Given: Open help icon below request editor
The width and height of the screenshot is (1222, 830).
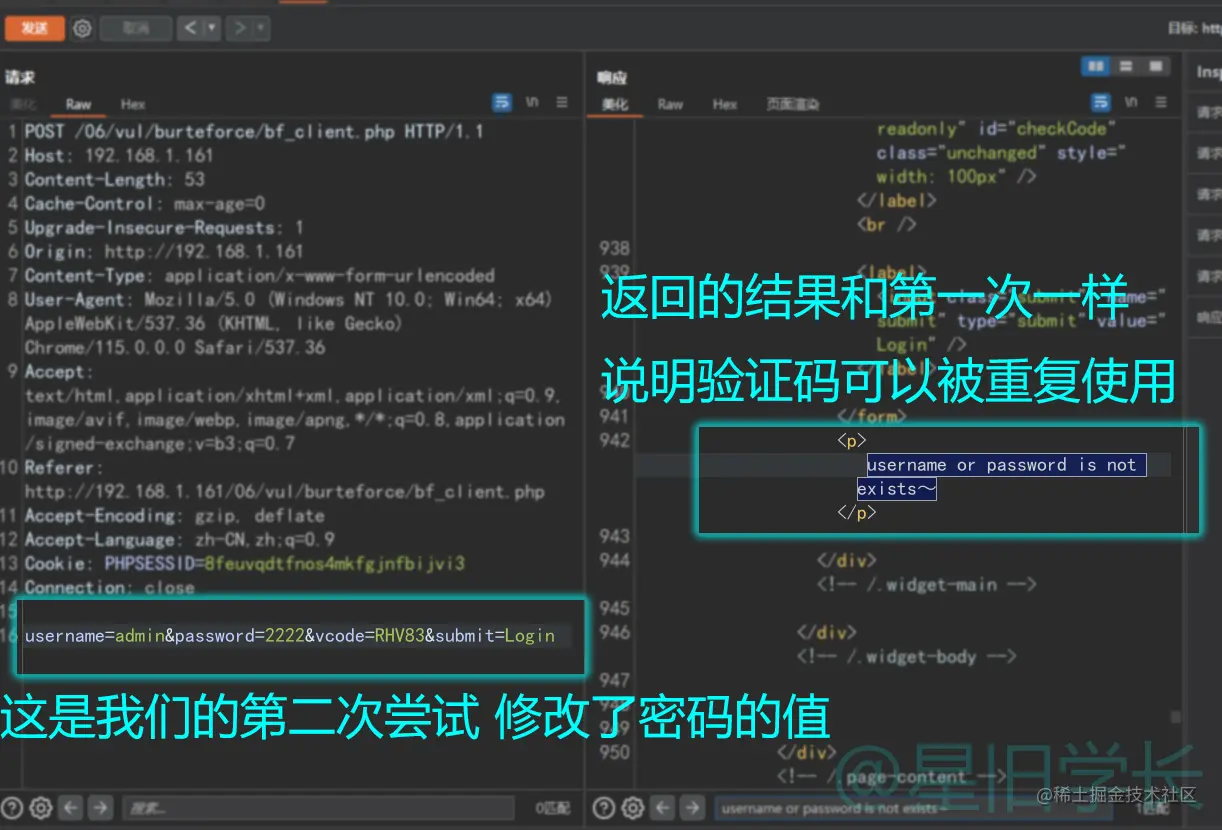Looking at the screenshot, I should (x=13, y=808).
